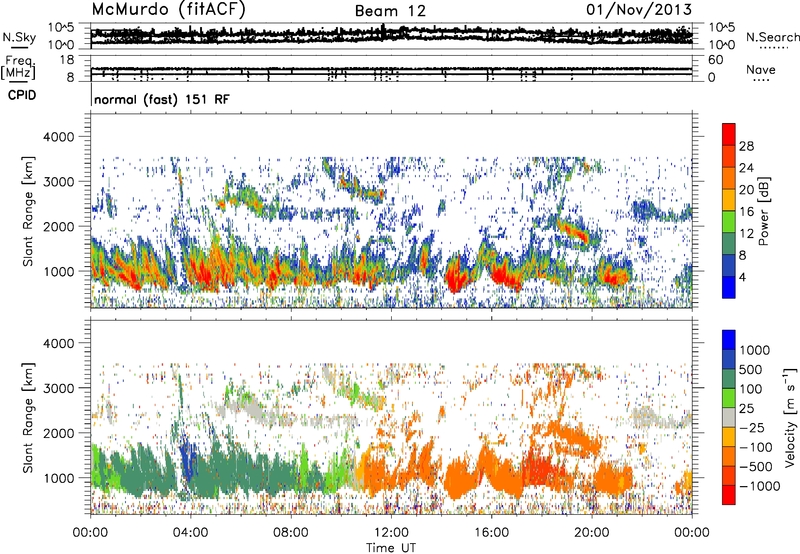800x554 pixels.
Task: Click '1000' on the velocity panel range axis
Action: tap(58, 478)
